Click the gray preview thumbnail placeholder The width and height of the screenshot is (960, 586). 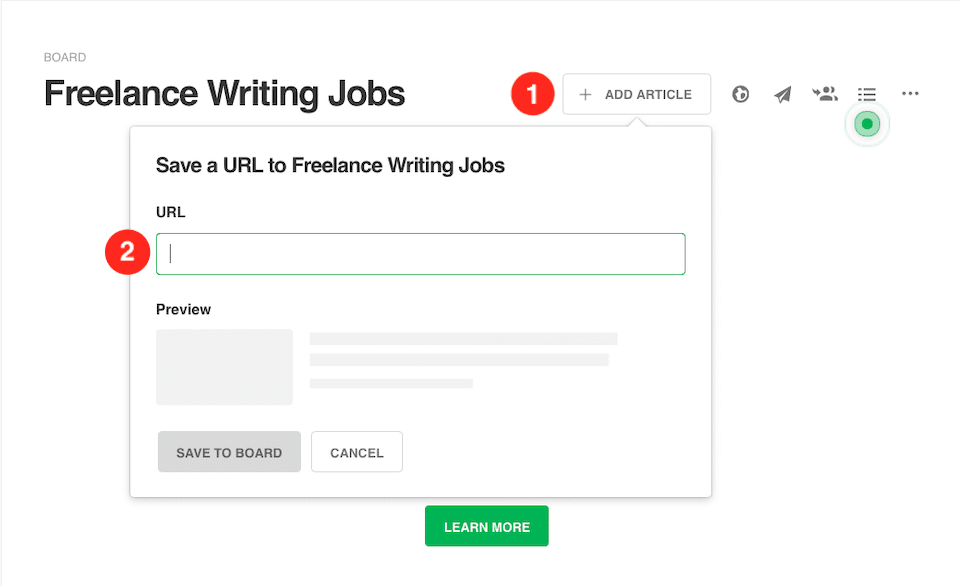tap(224, 367)
